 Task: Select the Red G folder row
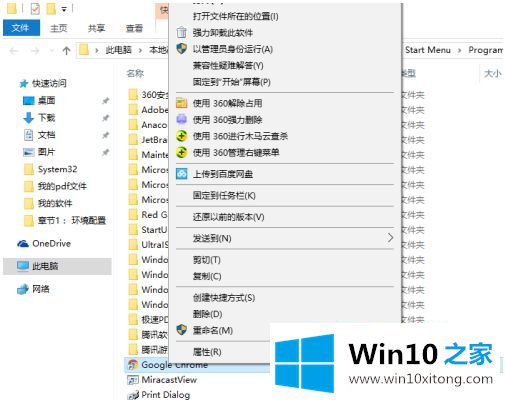148,215
